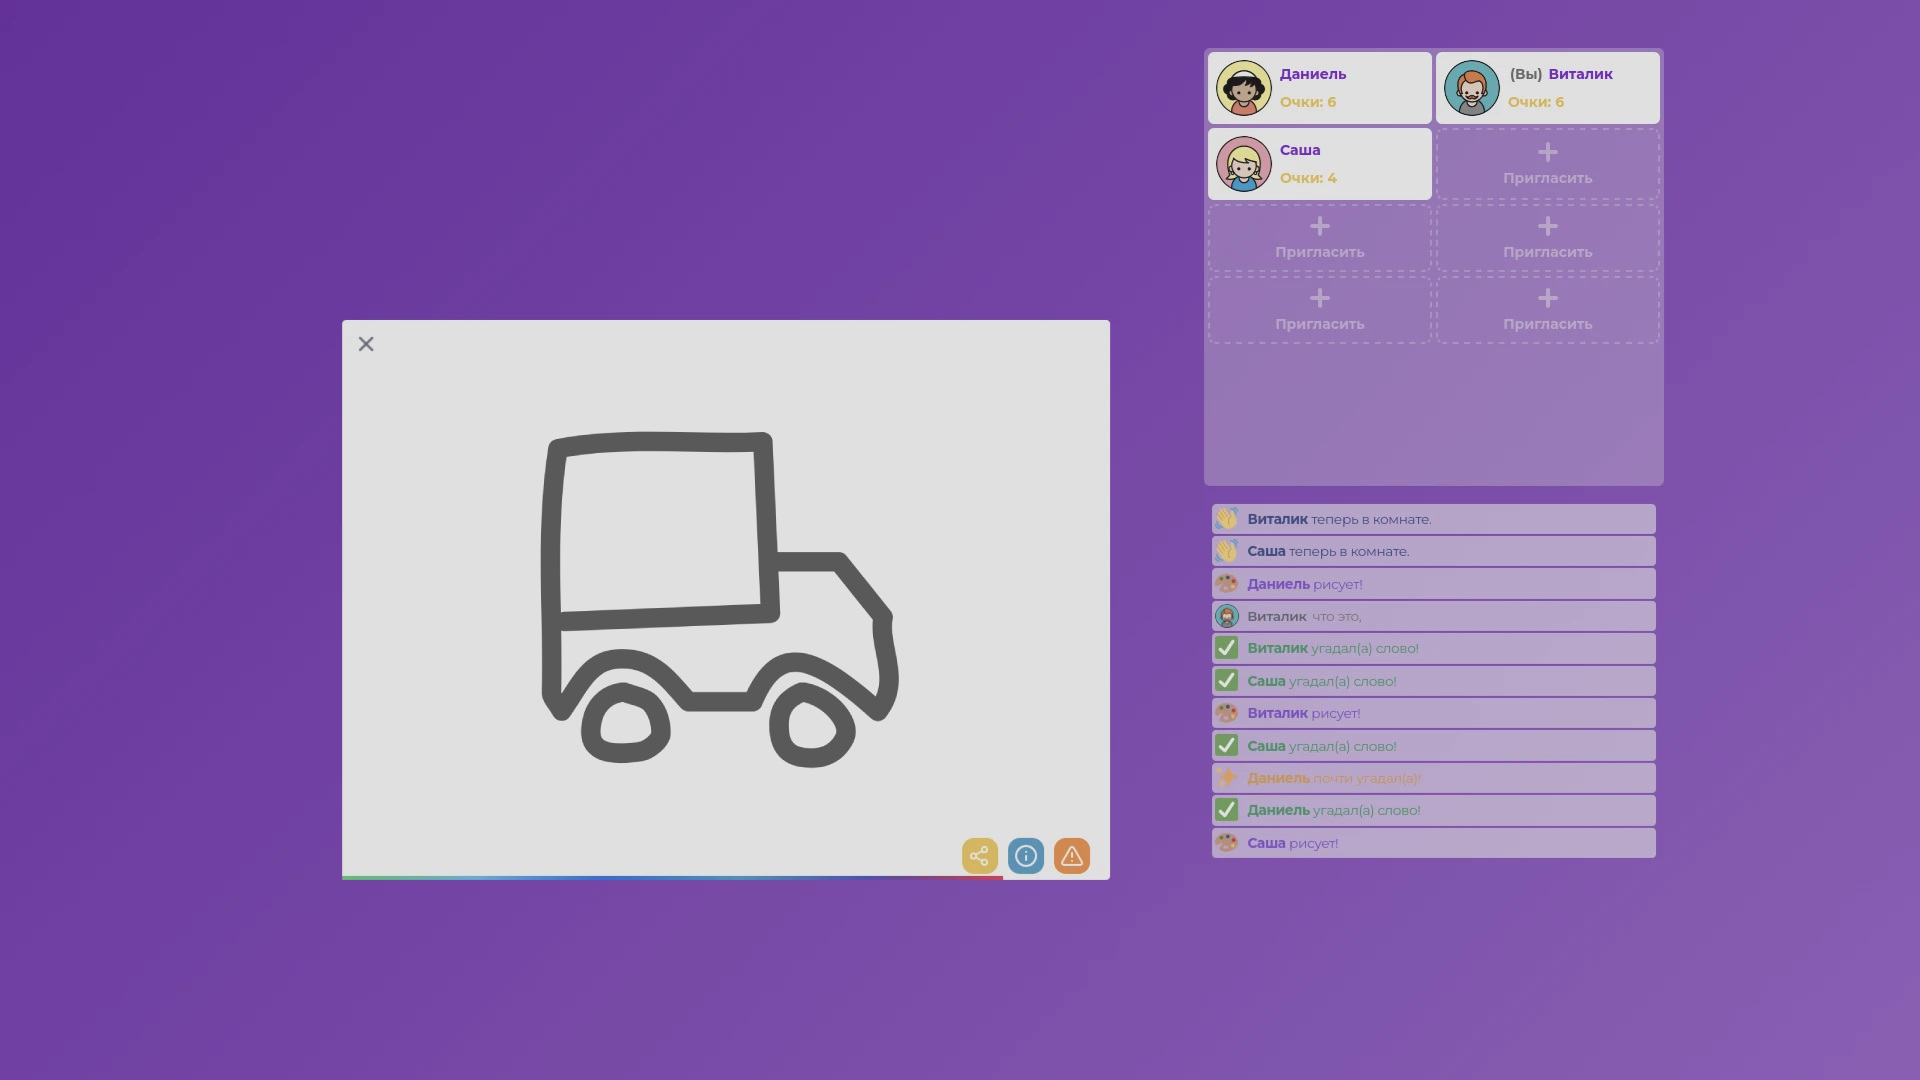Report the drawing using the warning icon
1920x1080 pixels.
click(1071, 856)
